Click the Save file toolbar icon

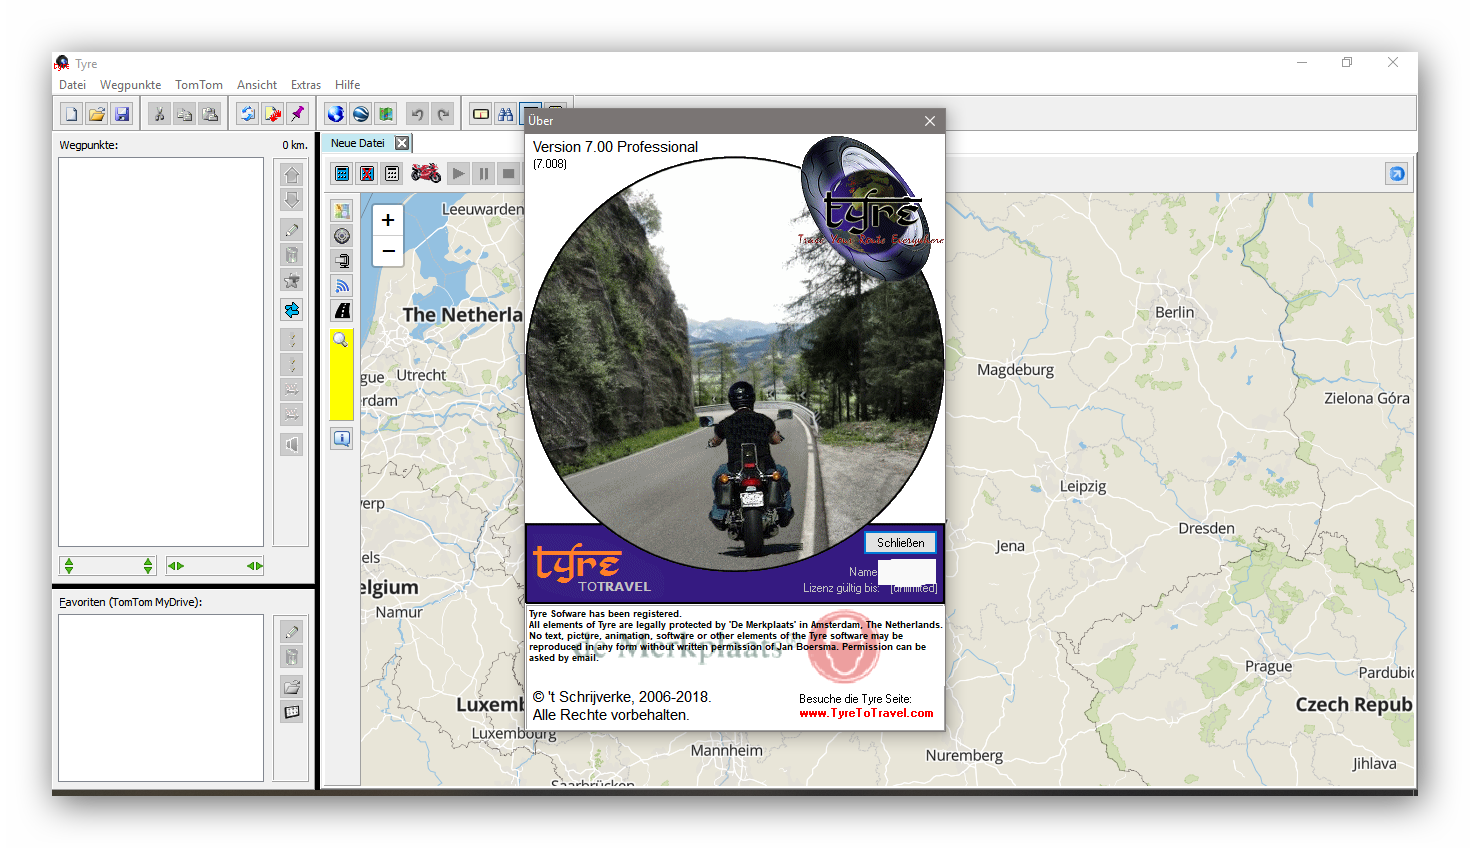tap(122, 114)
